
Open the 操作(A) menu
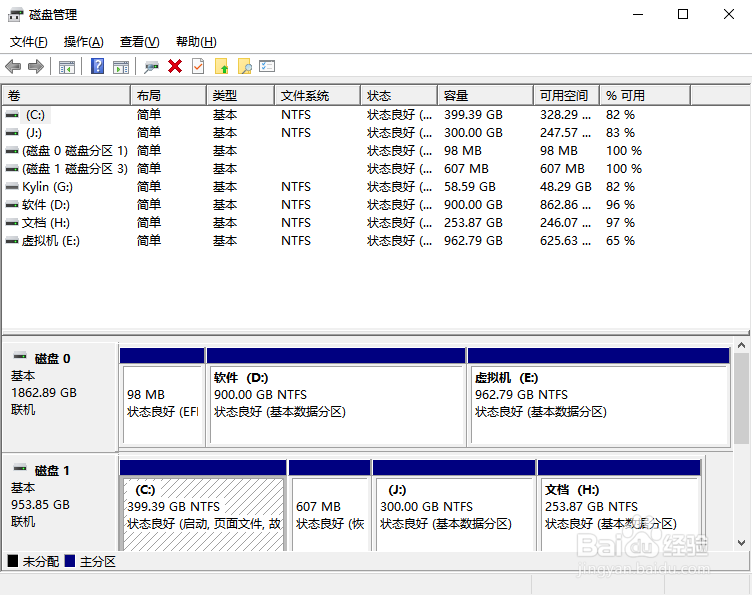coord(83,42)
